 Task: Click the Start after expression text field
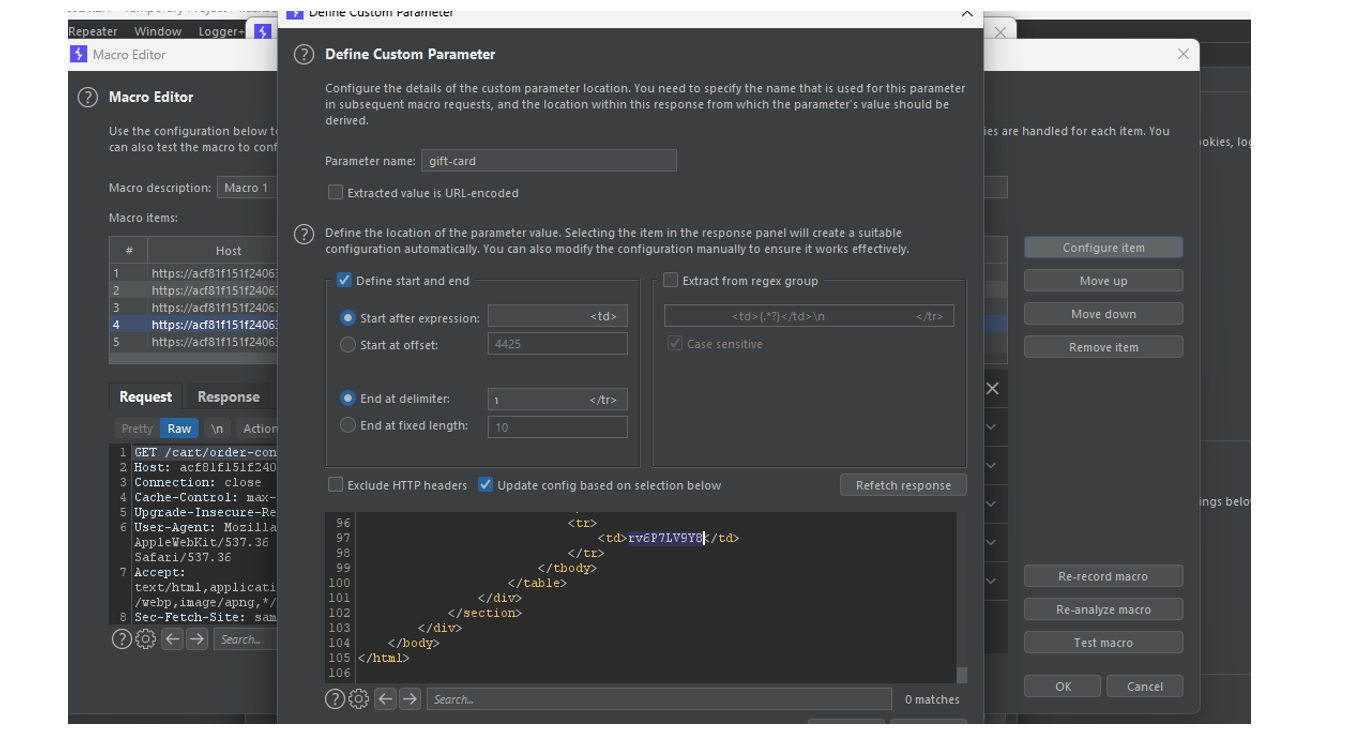(x=558, y=317)
